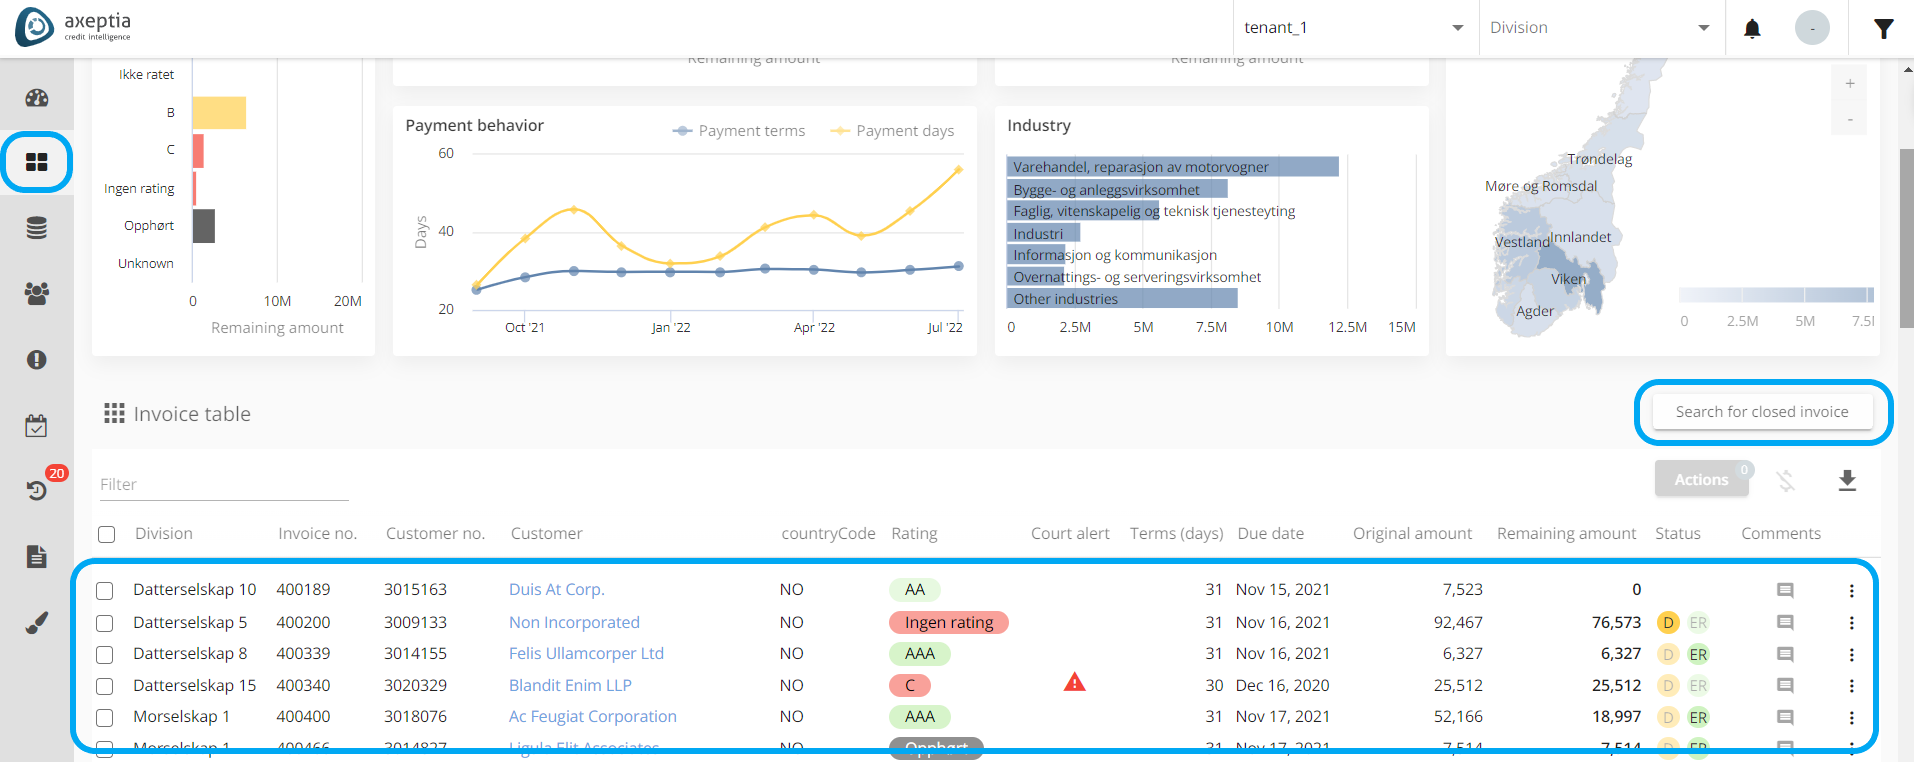Open the database stack icon in sidebar
Screen dimensions: 1914x762
pyautogui.click(x=37, y=228)
